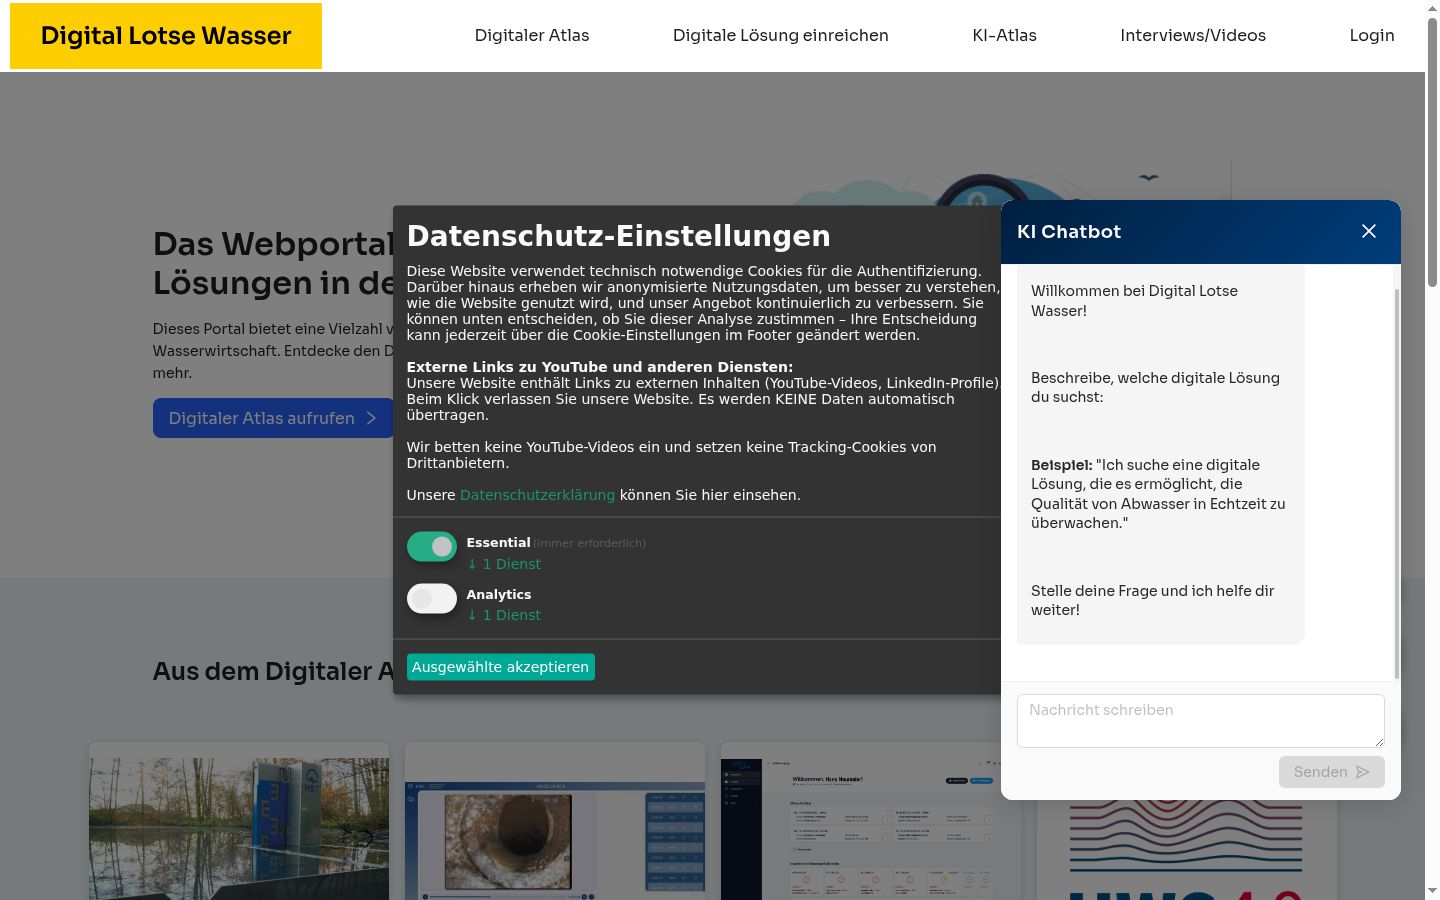
Task: Enable the Analytics cookies switch
Action: tap(432, 598)
